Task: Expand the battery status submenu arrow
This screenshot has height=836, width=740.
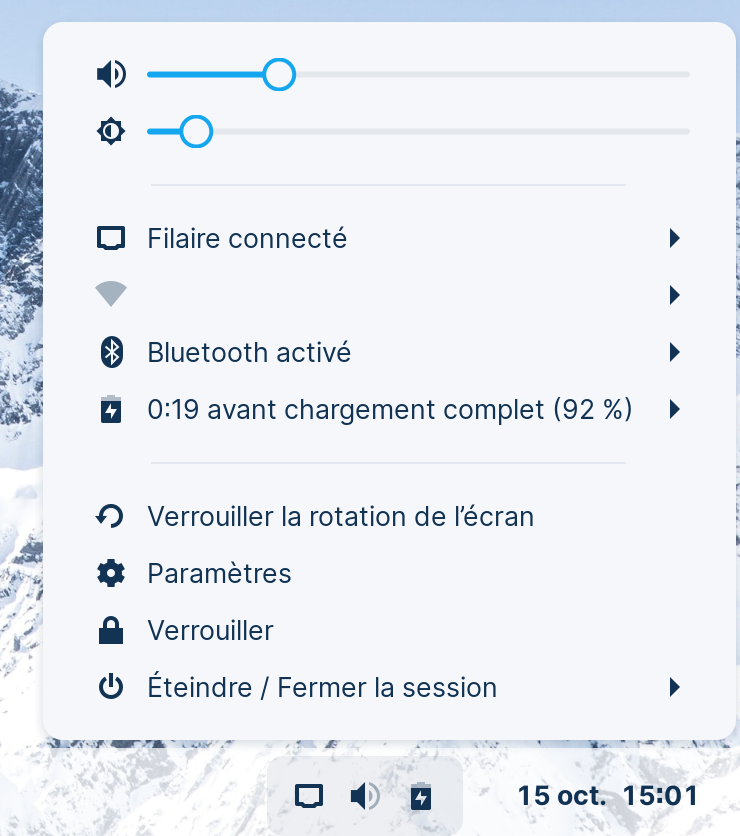Action: [675, 409]
